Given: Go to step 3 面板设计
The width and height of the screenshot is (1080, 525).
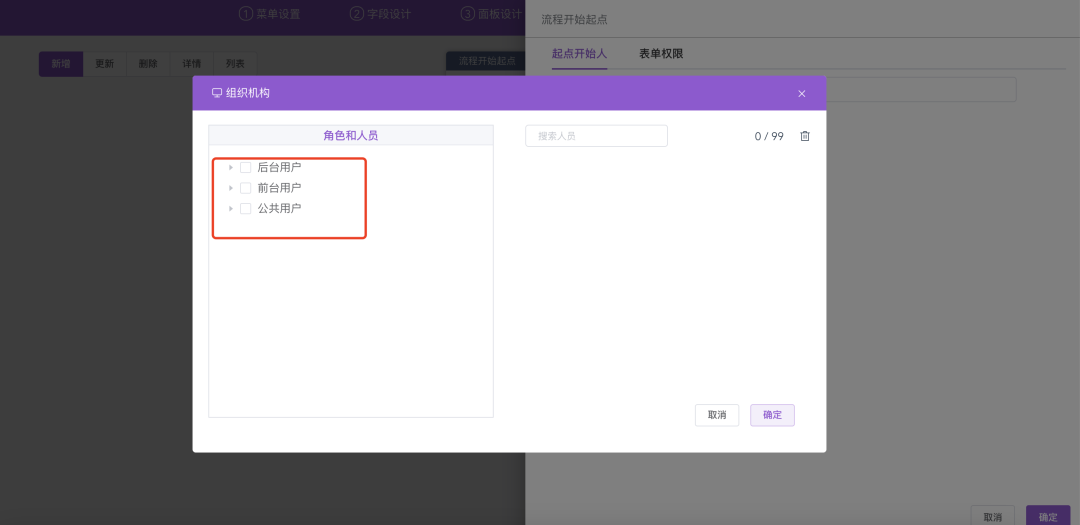Looking at the screenshot, I should 491,14.
